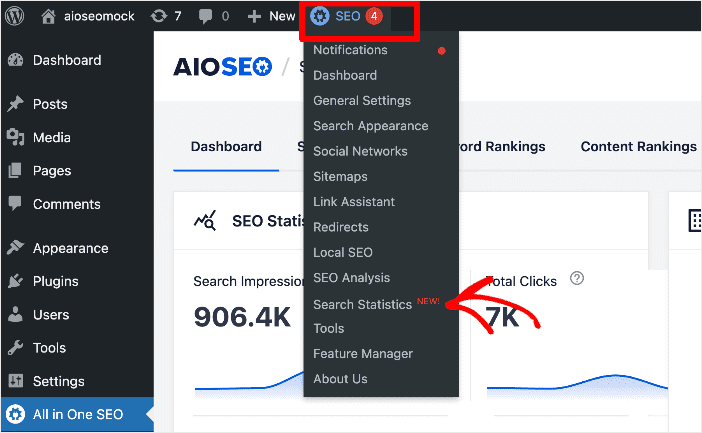
Task: Open the SEO admin bar menu
Action: (x=347, y=17)
